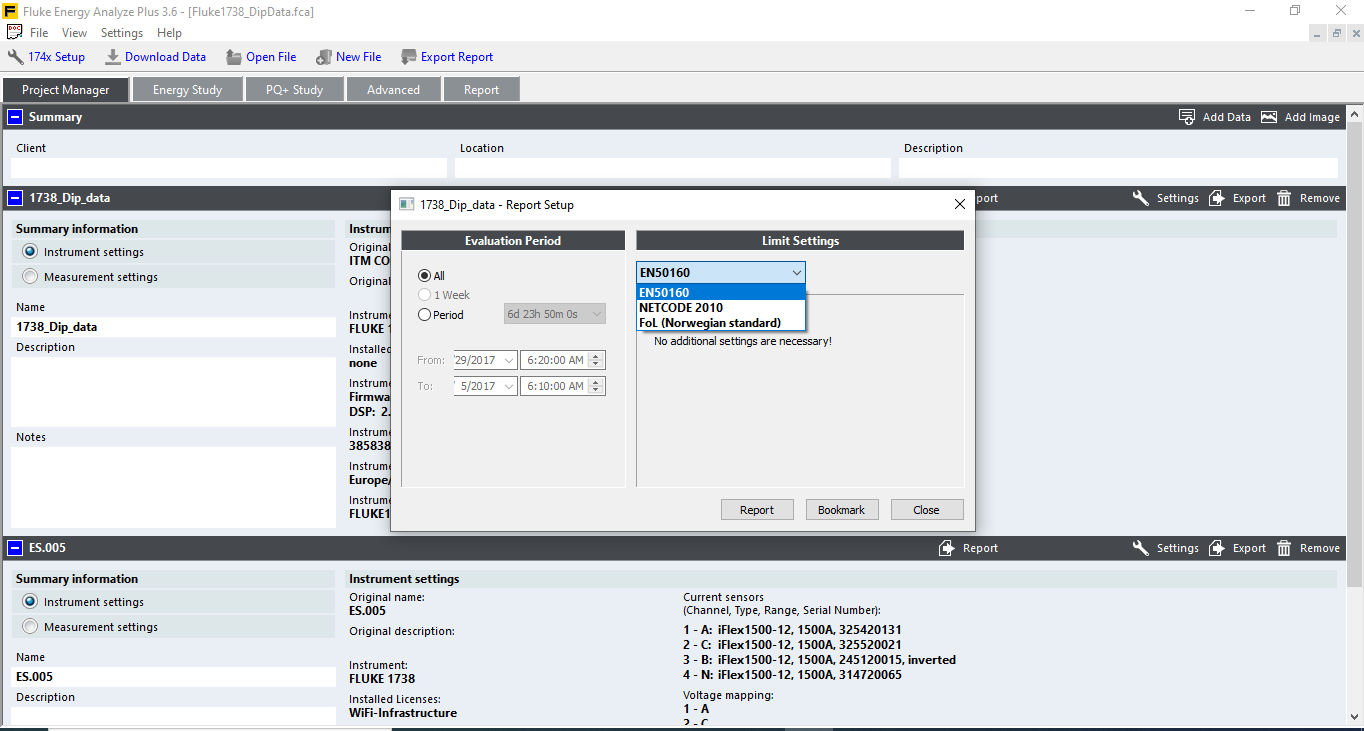Click the Add Image icon
Screen dimensions: 1364x731
tap(1269, 117)
